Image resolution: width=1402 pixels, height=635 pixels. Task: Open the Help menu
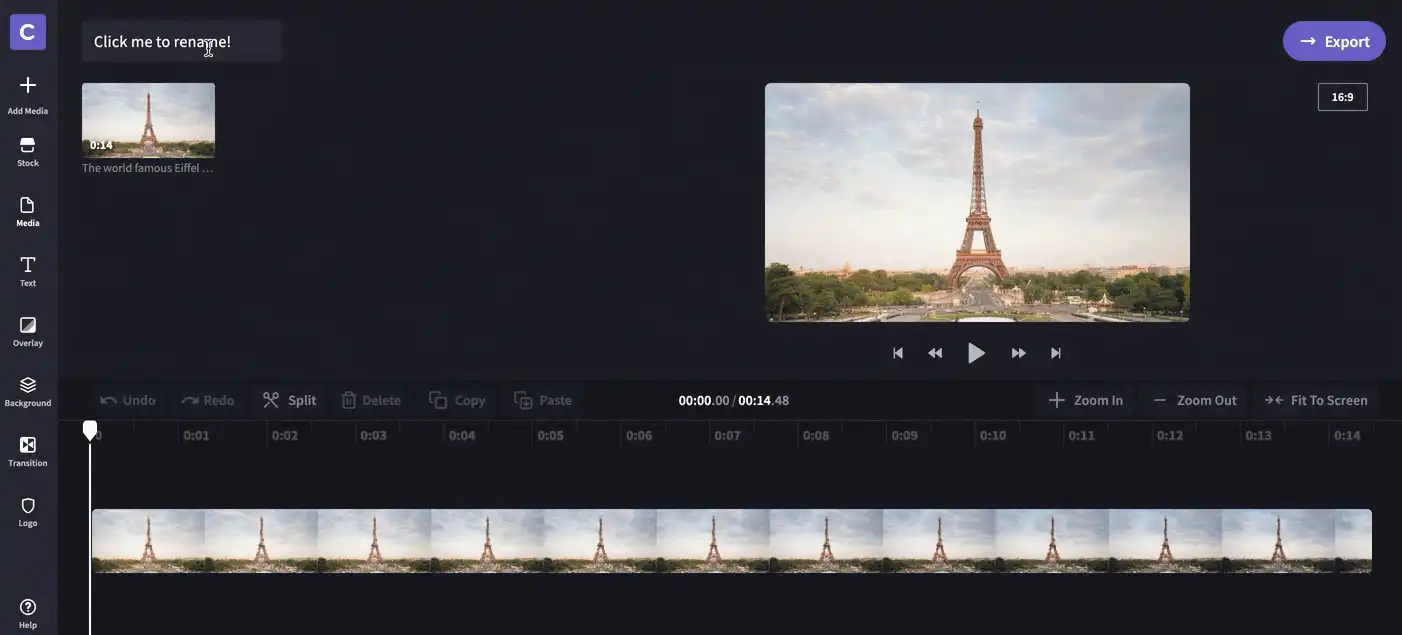pos(28,613)
